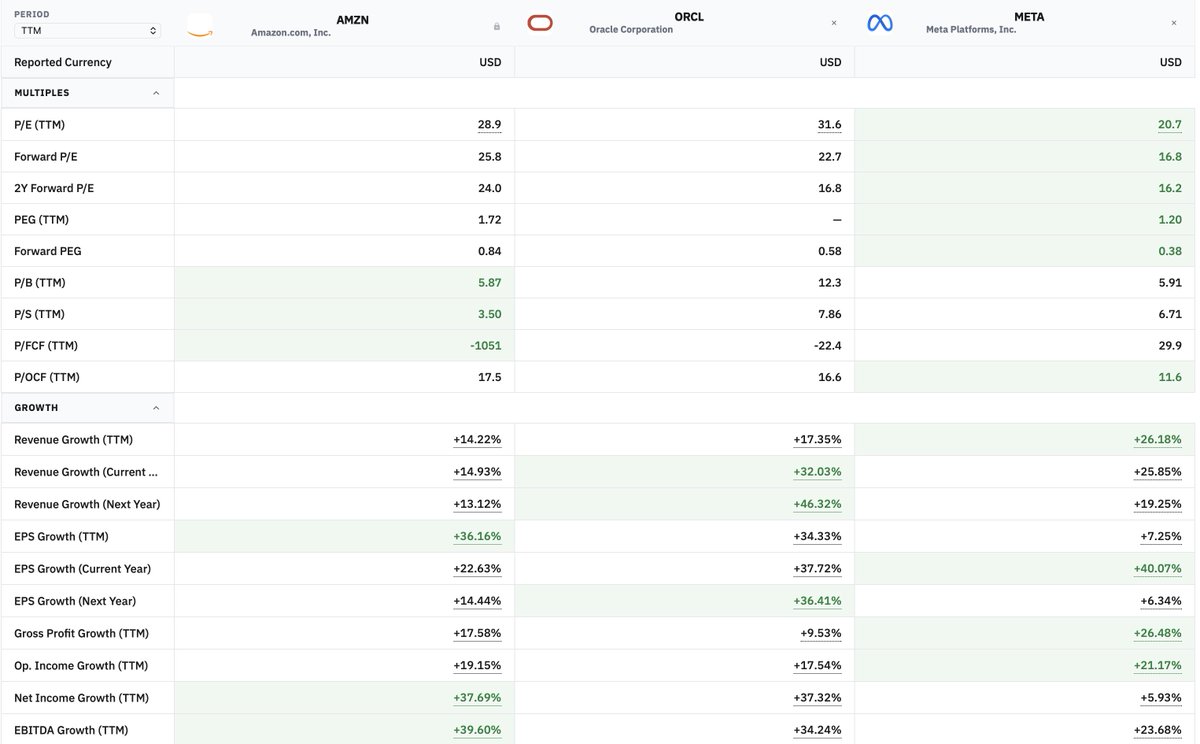The image size is (1200, 744).
Task: Click META gross profit growth +26.48%
Action: click(x=1158, y=634)
